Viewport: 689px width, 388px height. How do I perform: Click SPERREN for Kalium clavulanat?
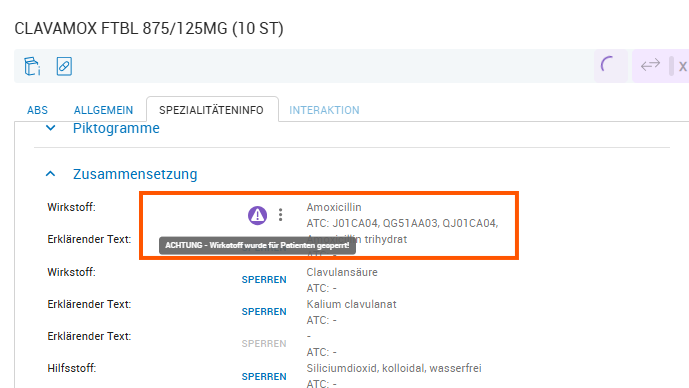264,312
